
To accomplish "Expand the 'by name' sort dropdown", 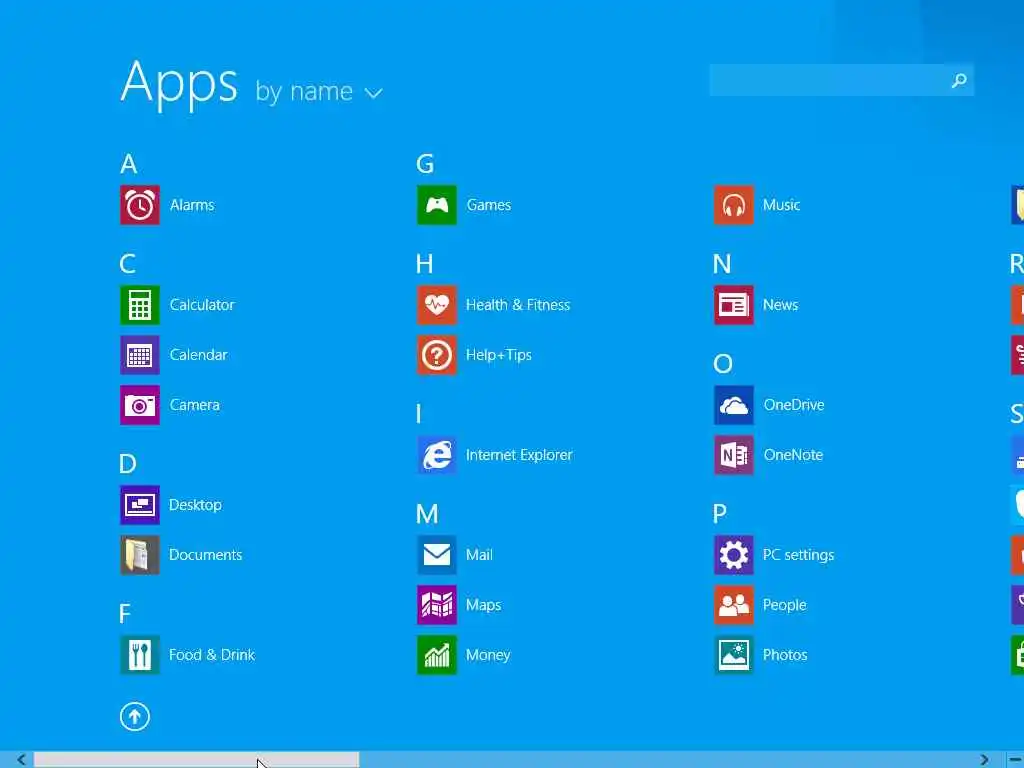I will click(x=319, y=91).
